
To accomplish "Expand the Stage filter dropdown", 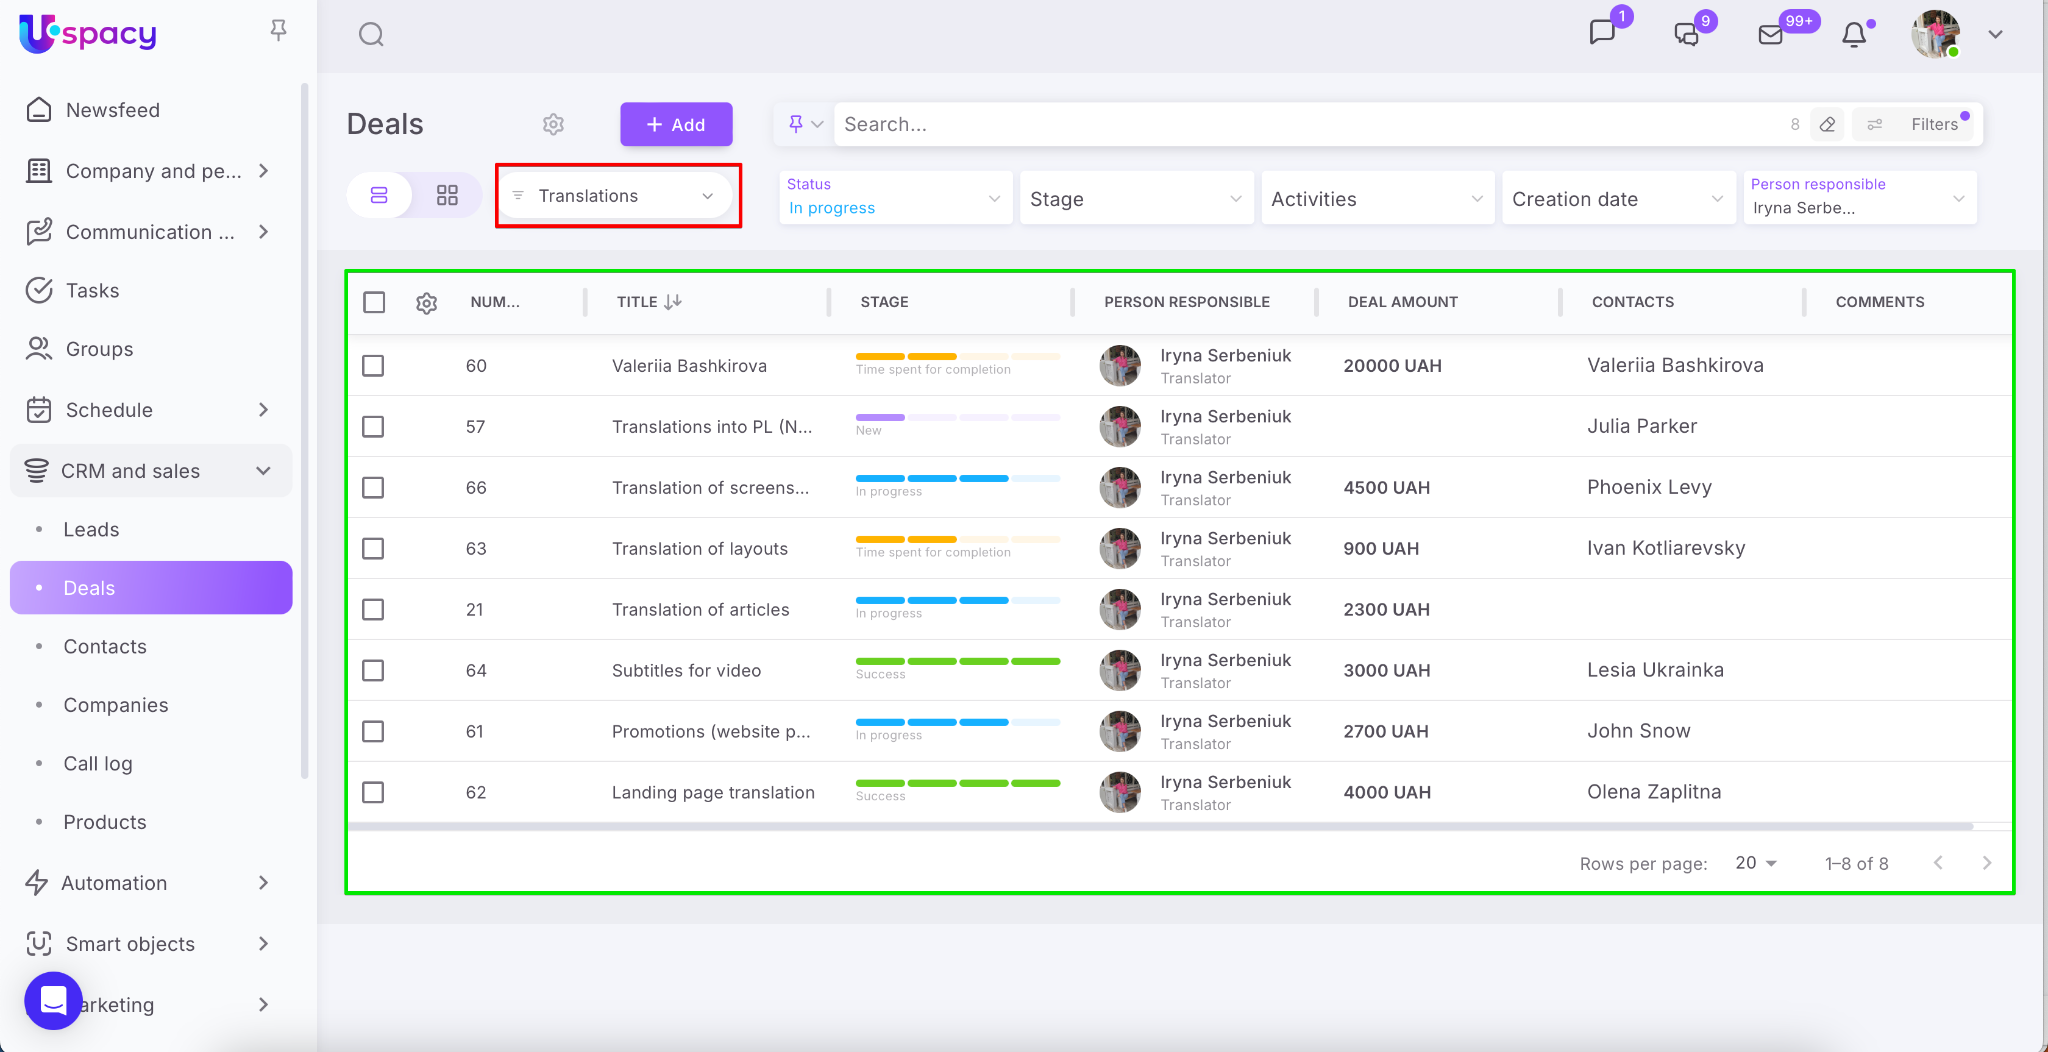I will click(x=1135, y=199).
